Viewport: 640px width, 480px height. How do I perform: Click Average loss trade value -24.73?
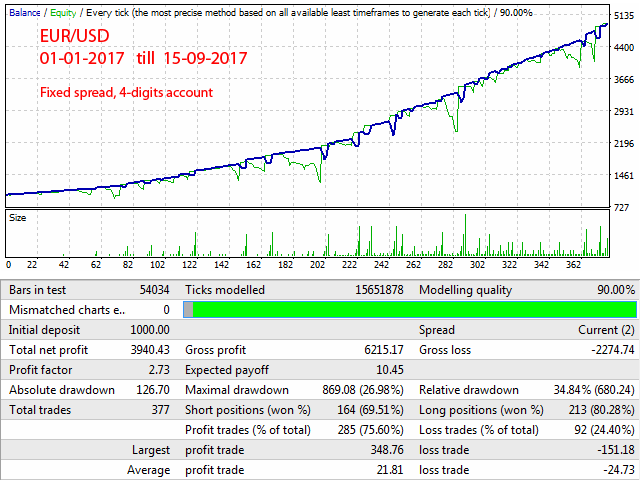click(x=619, y=470)
